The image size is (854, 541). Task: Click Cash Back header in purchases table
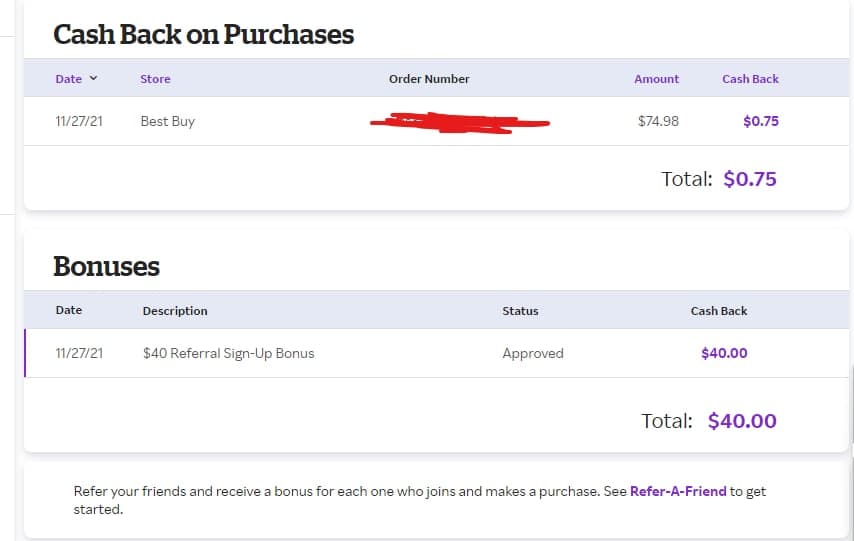coord(750,79)
